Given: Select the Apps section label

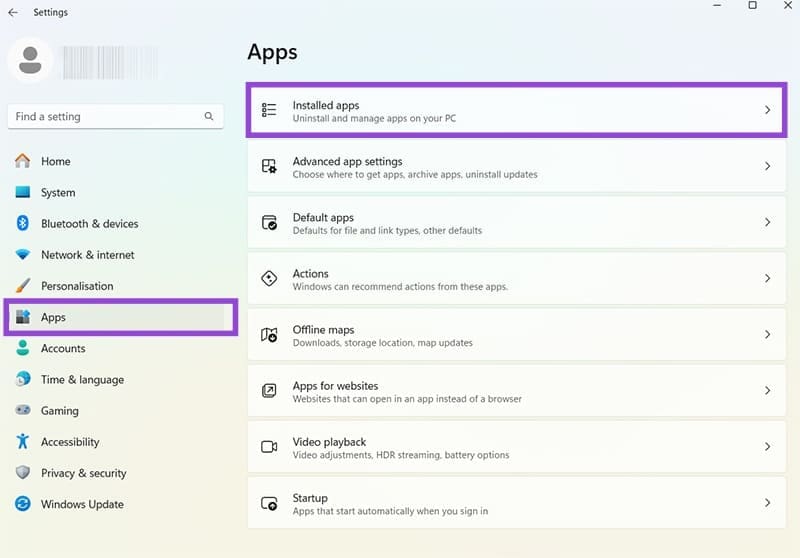Looking at the screenshot, I should click(53, 317).
